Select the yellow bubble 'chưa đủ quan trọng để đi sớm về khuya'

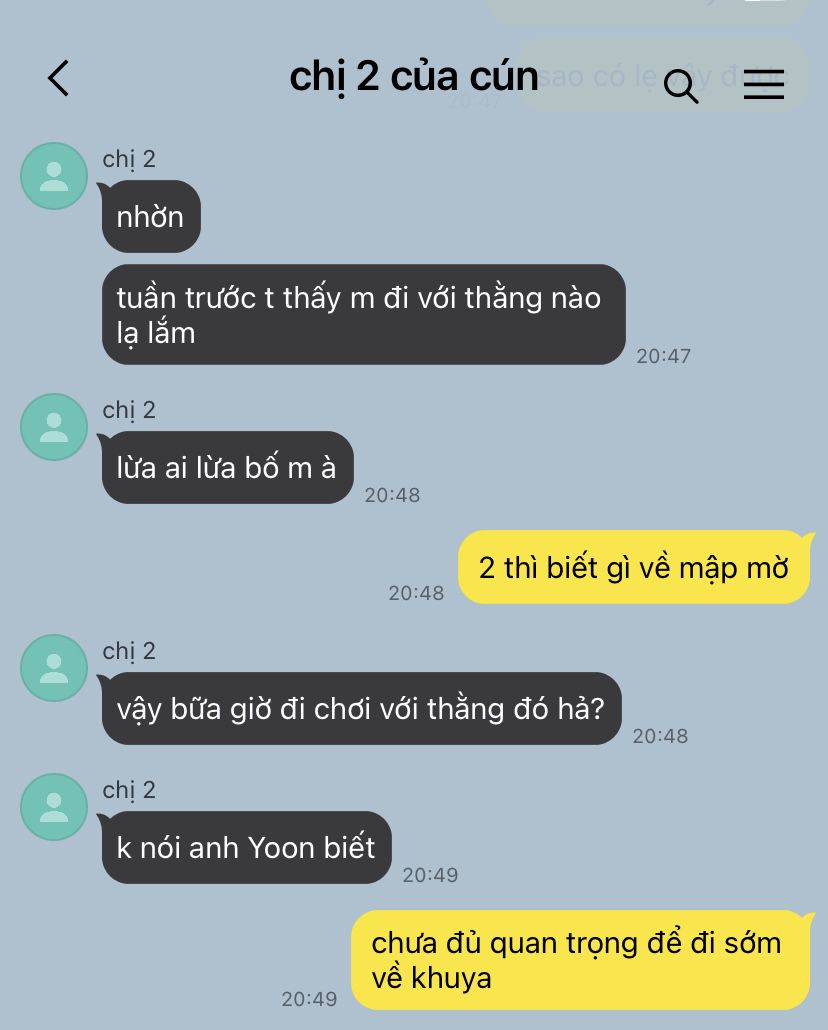tap(580, 960)
